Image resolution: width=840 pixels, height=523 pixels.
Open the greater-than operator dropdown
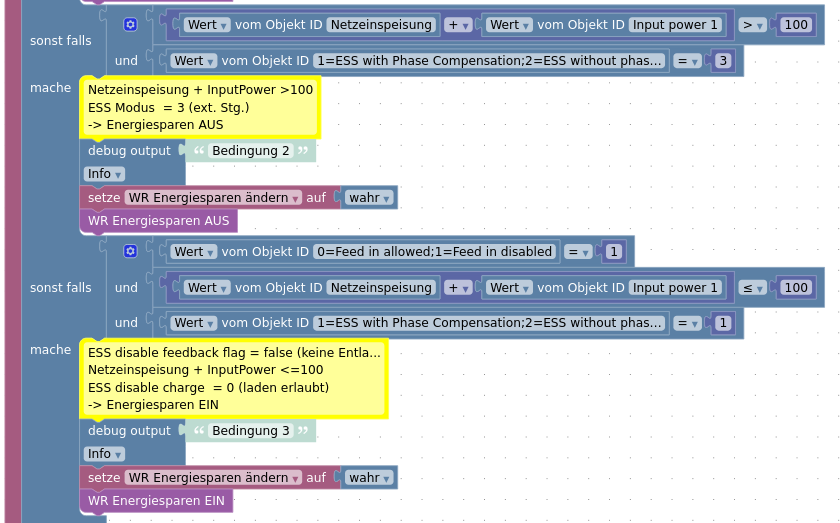(x=753, y=24)
